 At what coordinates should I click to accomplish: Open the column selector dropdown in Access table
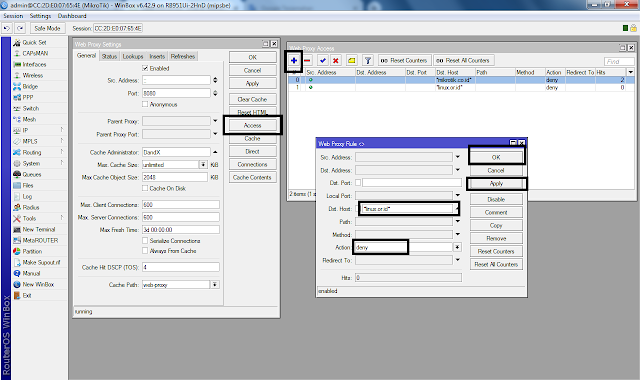point(631,72)
